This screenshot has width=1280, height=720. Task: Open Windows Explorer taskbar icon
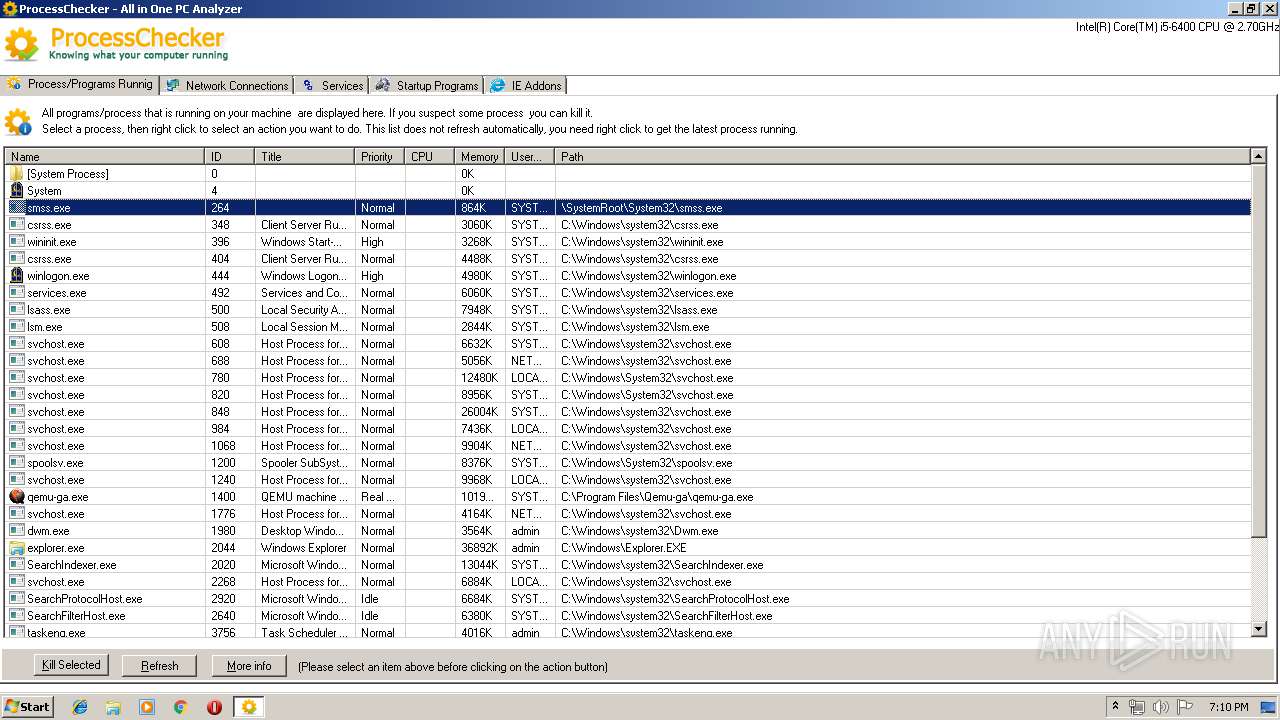(x=113, y=707)
